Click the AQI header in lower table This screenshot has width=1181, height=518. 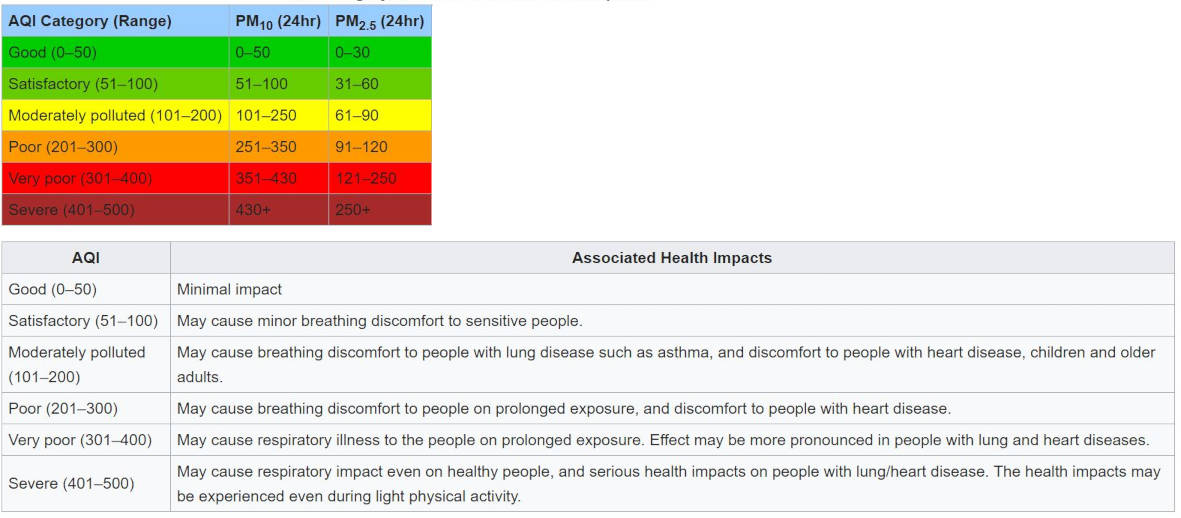click(86, 258)
